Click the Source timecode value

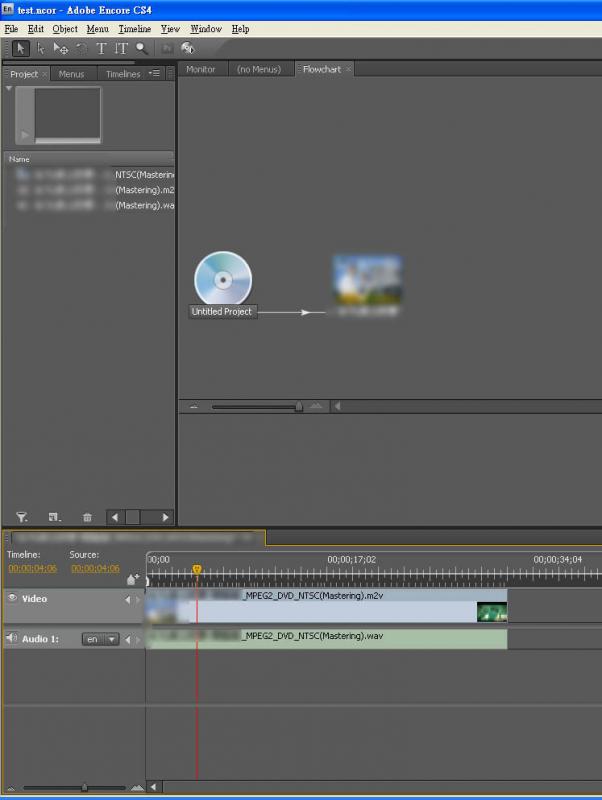(94, 568)
